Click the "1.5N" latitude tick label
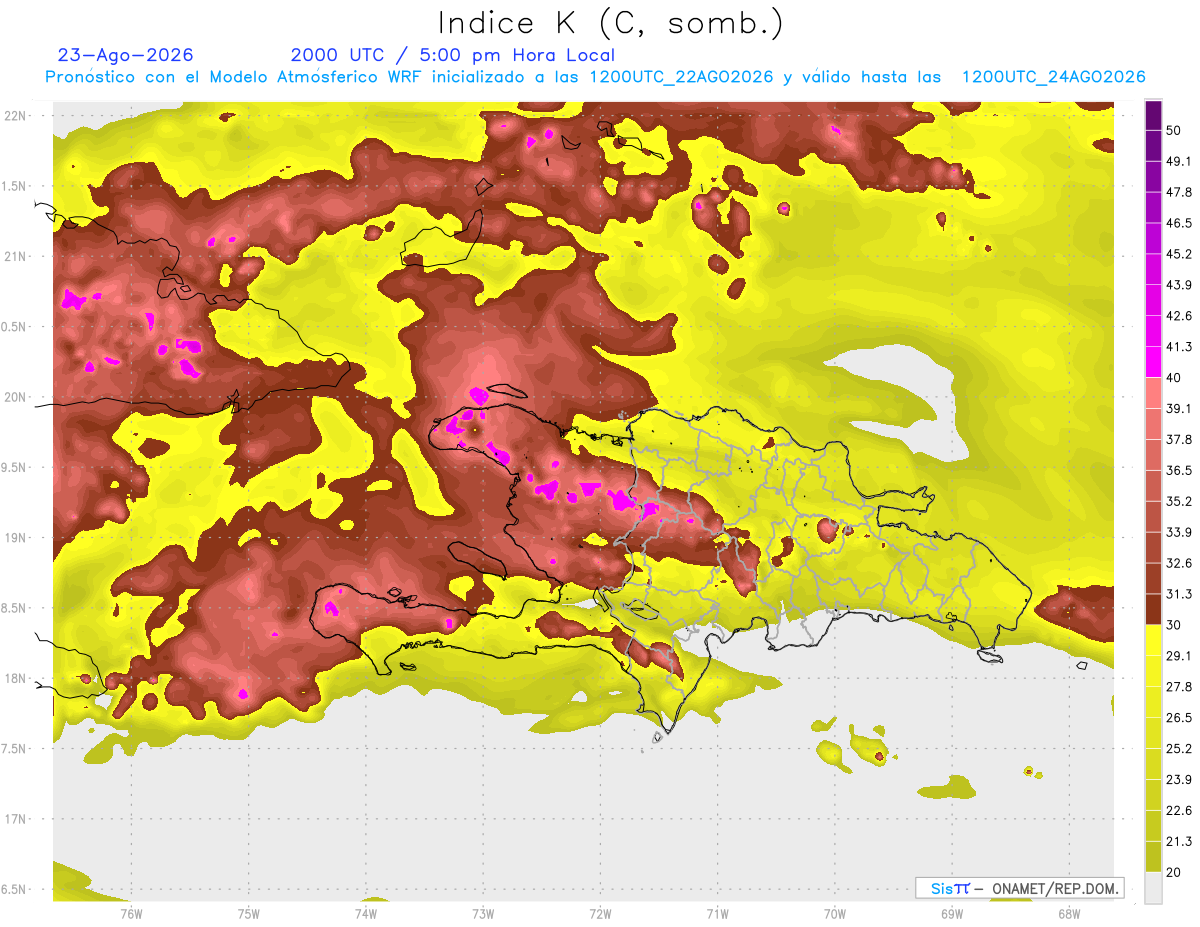The height and width of the screenshot is (927, 1200). (15, 186)
